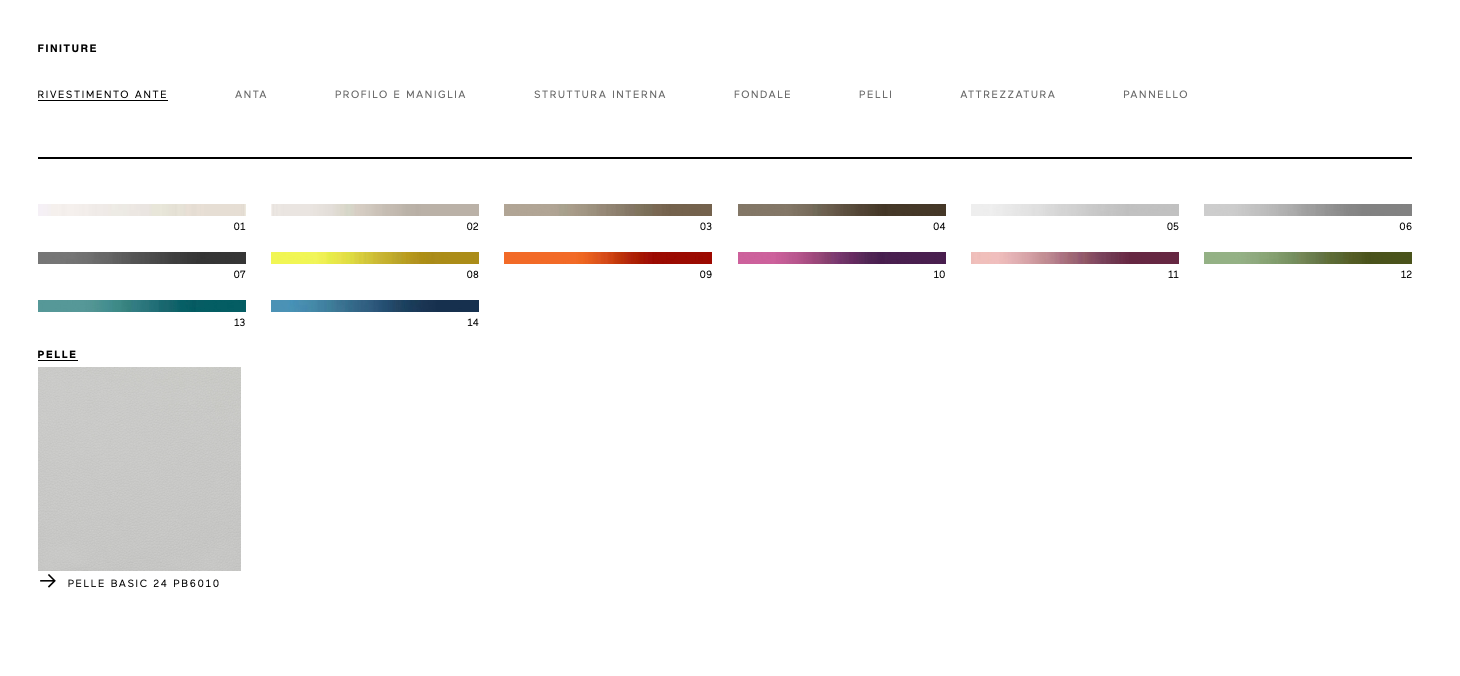The height and width of the screenshot is (676, 1460).
Task: Open the Pannello tab
Action: click(1155, 95)
